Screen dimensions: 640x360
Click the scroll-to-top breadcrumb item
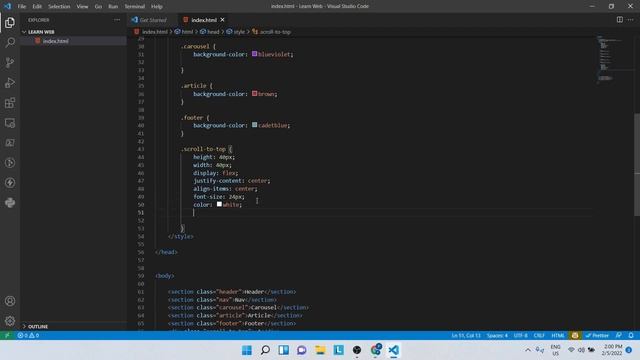(x=272, y=32)
